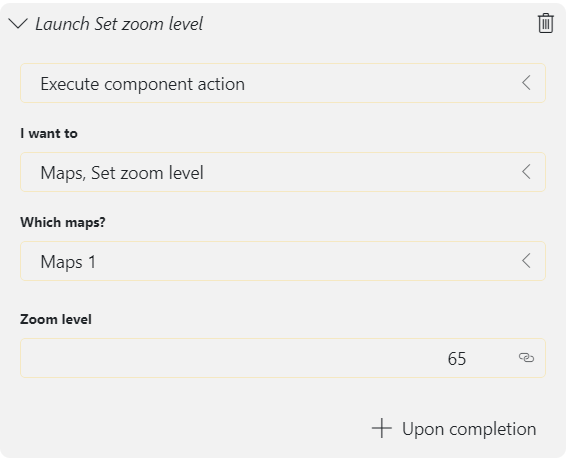Delete the Launch Set zoom level action
The image size is (570, 463).
545,23
